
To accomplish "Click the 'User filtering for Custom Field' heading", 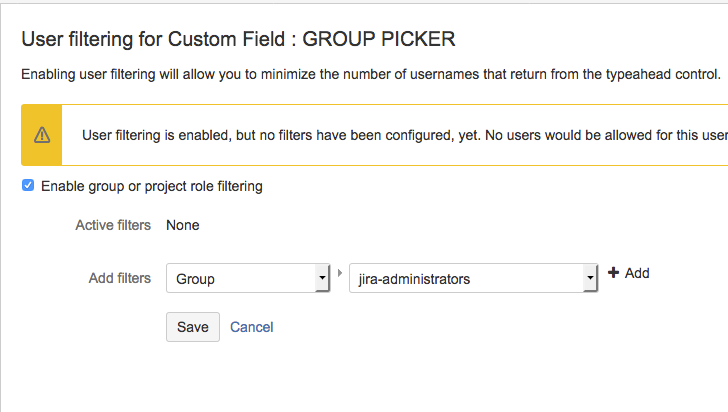I will pos(153,39).
